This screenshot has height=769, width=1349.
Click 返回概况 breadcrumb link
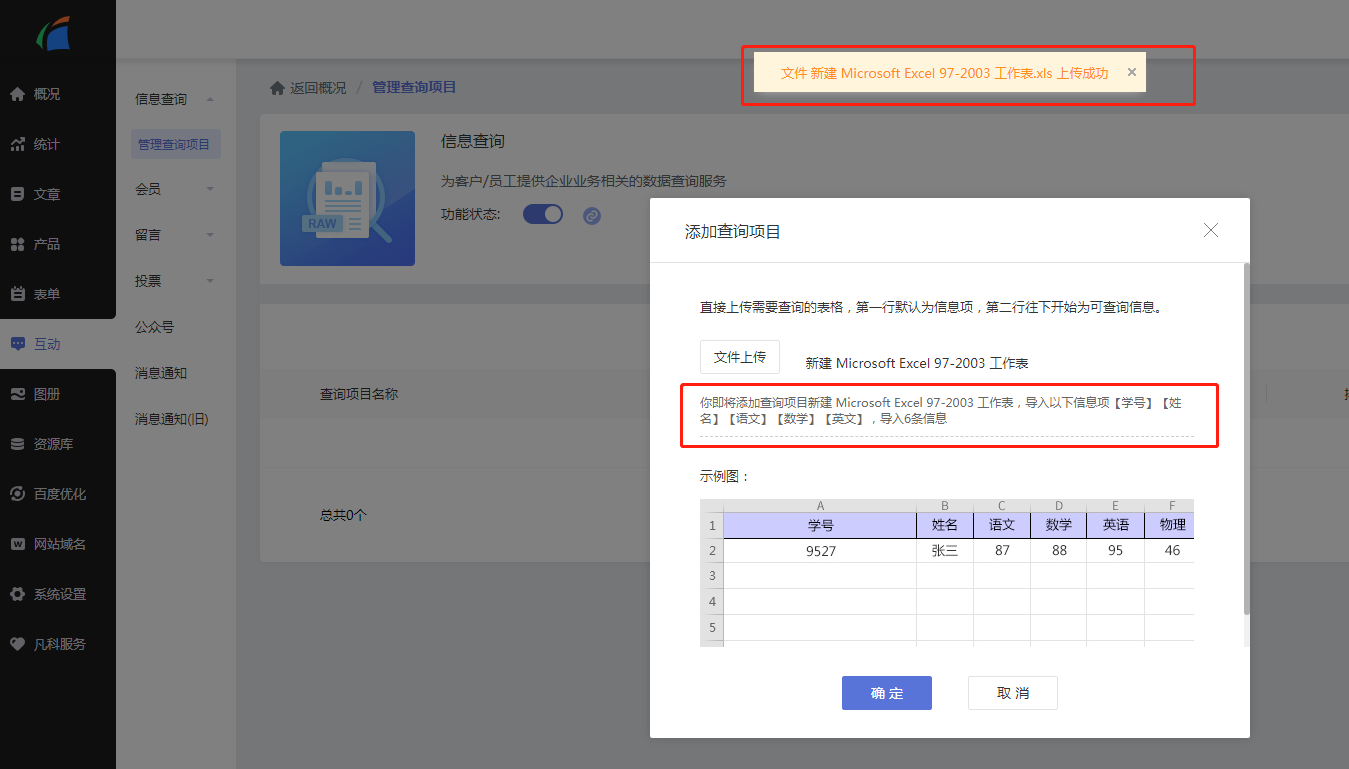[x=318, y=88]
